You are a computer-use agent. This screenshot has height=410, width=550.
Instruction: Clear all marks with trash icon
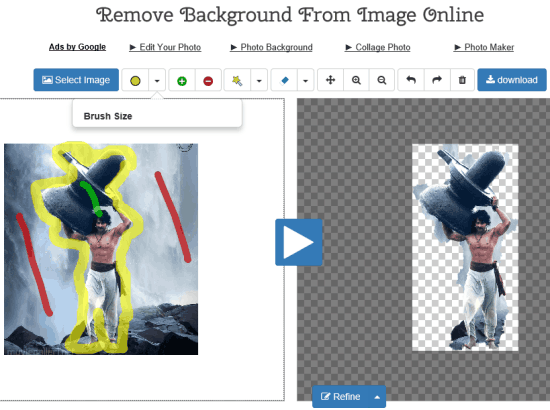[462, 80]
